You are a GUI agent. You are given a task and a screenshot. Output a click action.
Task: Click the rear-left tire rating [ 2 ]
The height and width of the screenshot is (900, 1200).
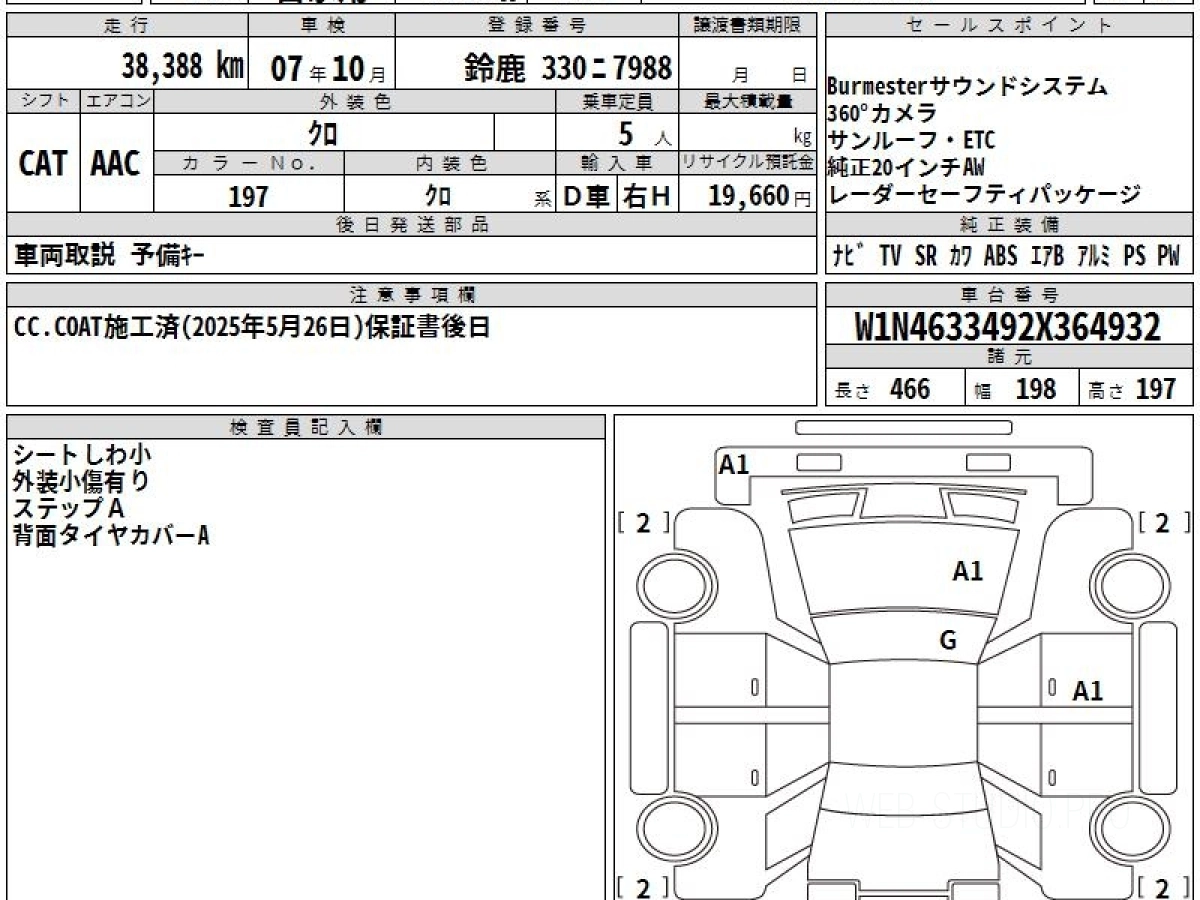(x=643, y=887)
